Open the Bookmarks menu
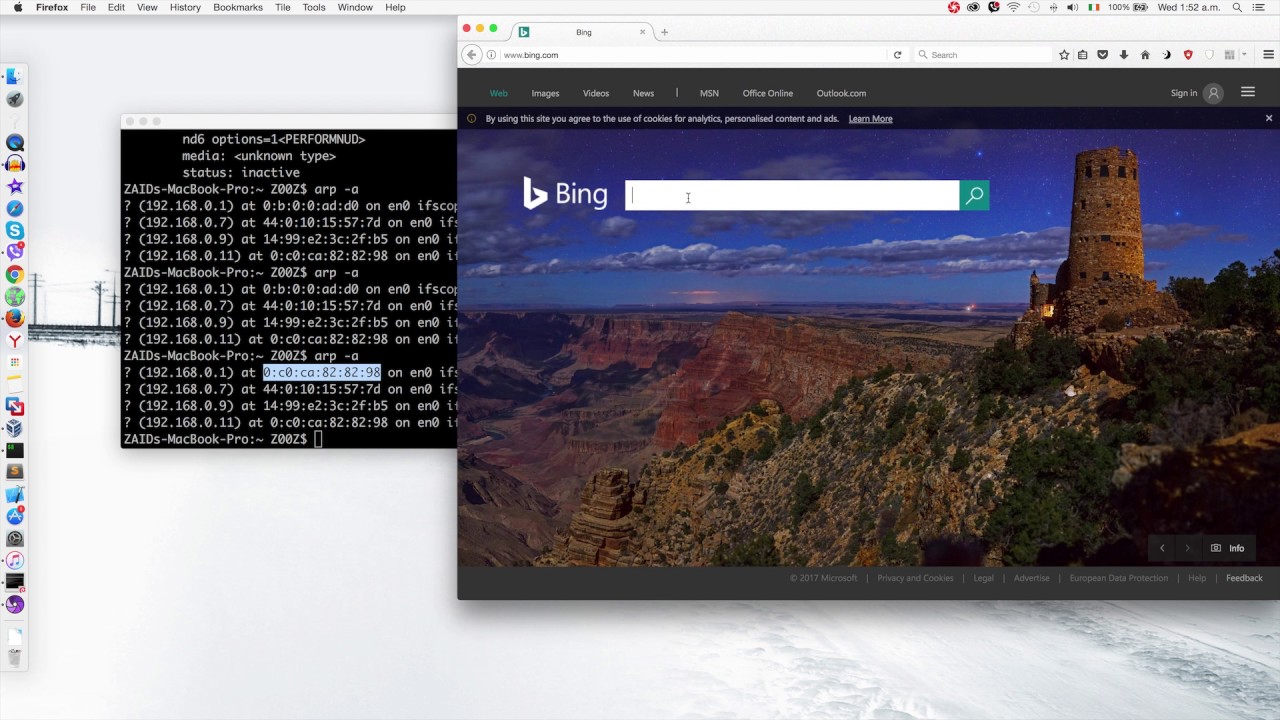1280x720 pixels. click(238, 7)
